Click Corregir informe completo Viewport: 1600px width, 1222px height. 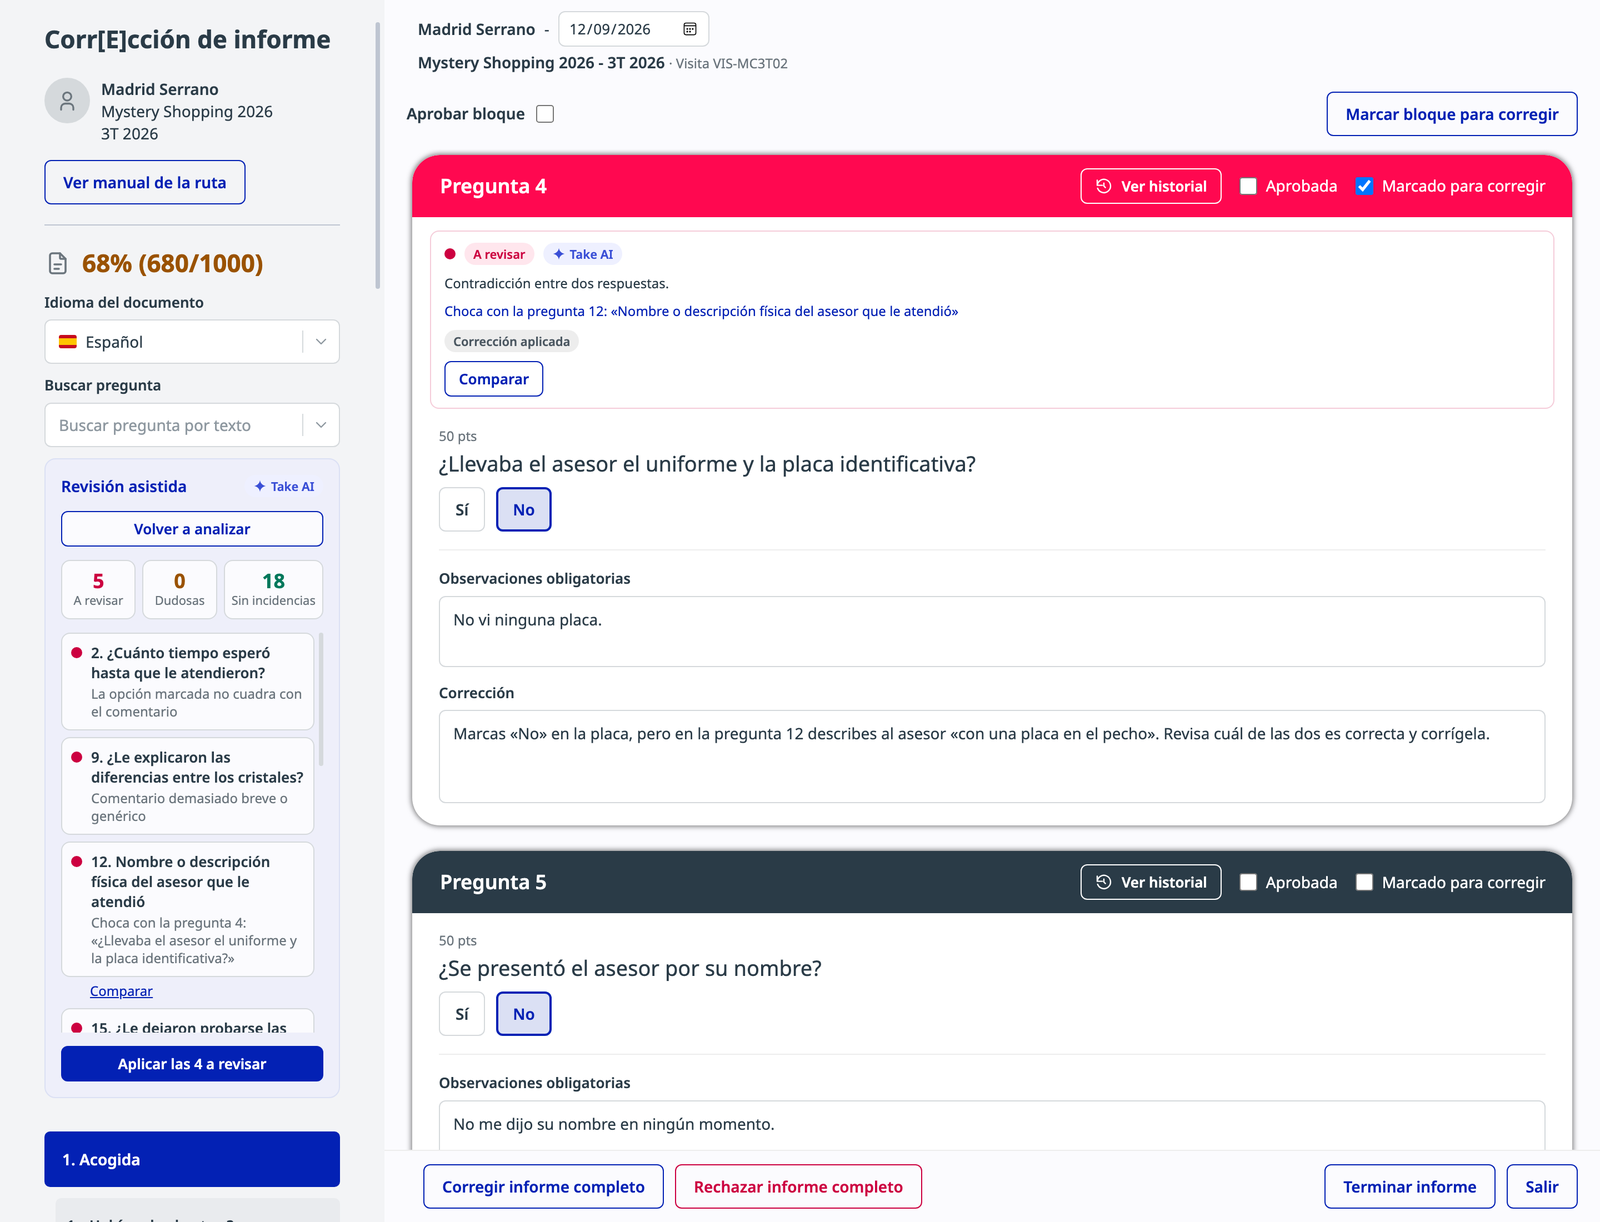point(543,1187)
